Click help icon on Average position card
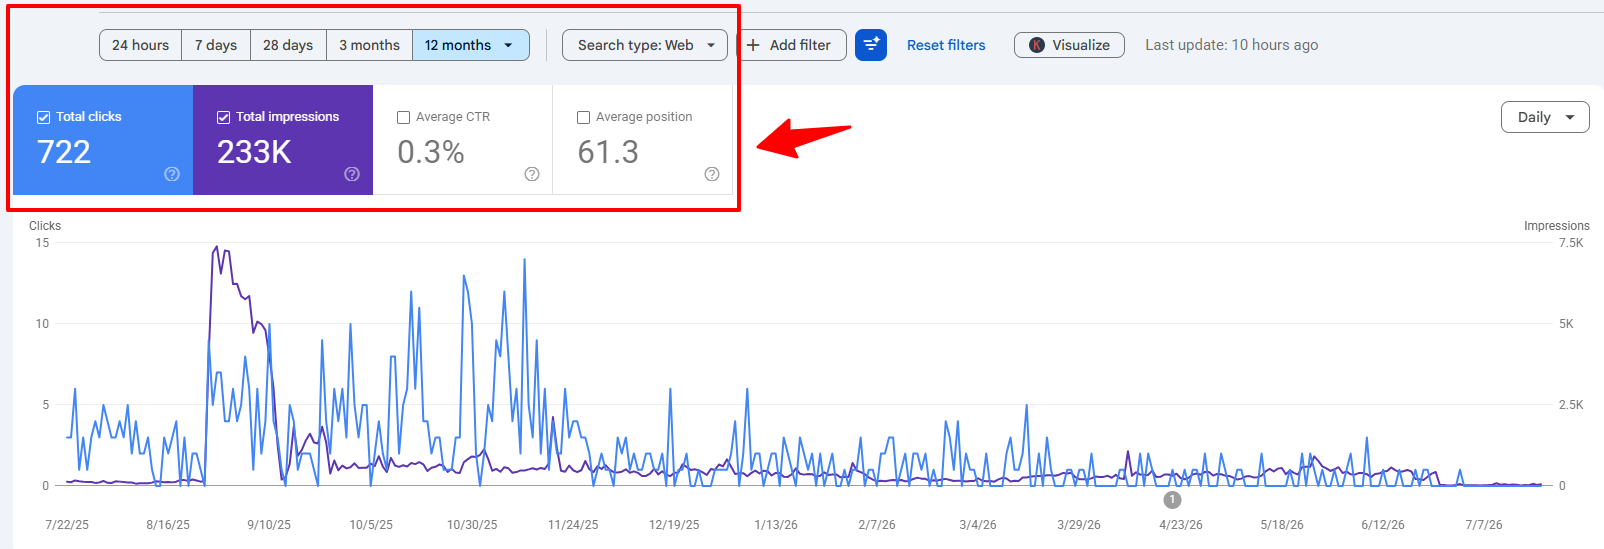1604x549 pixels. tap(712, 174)
